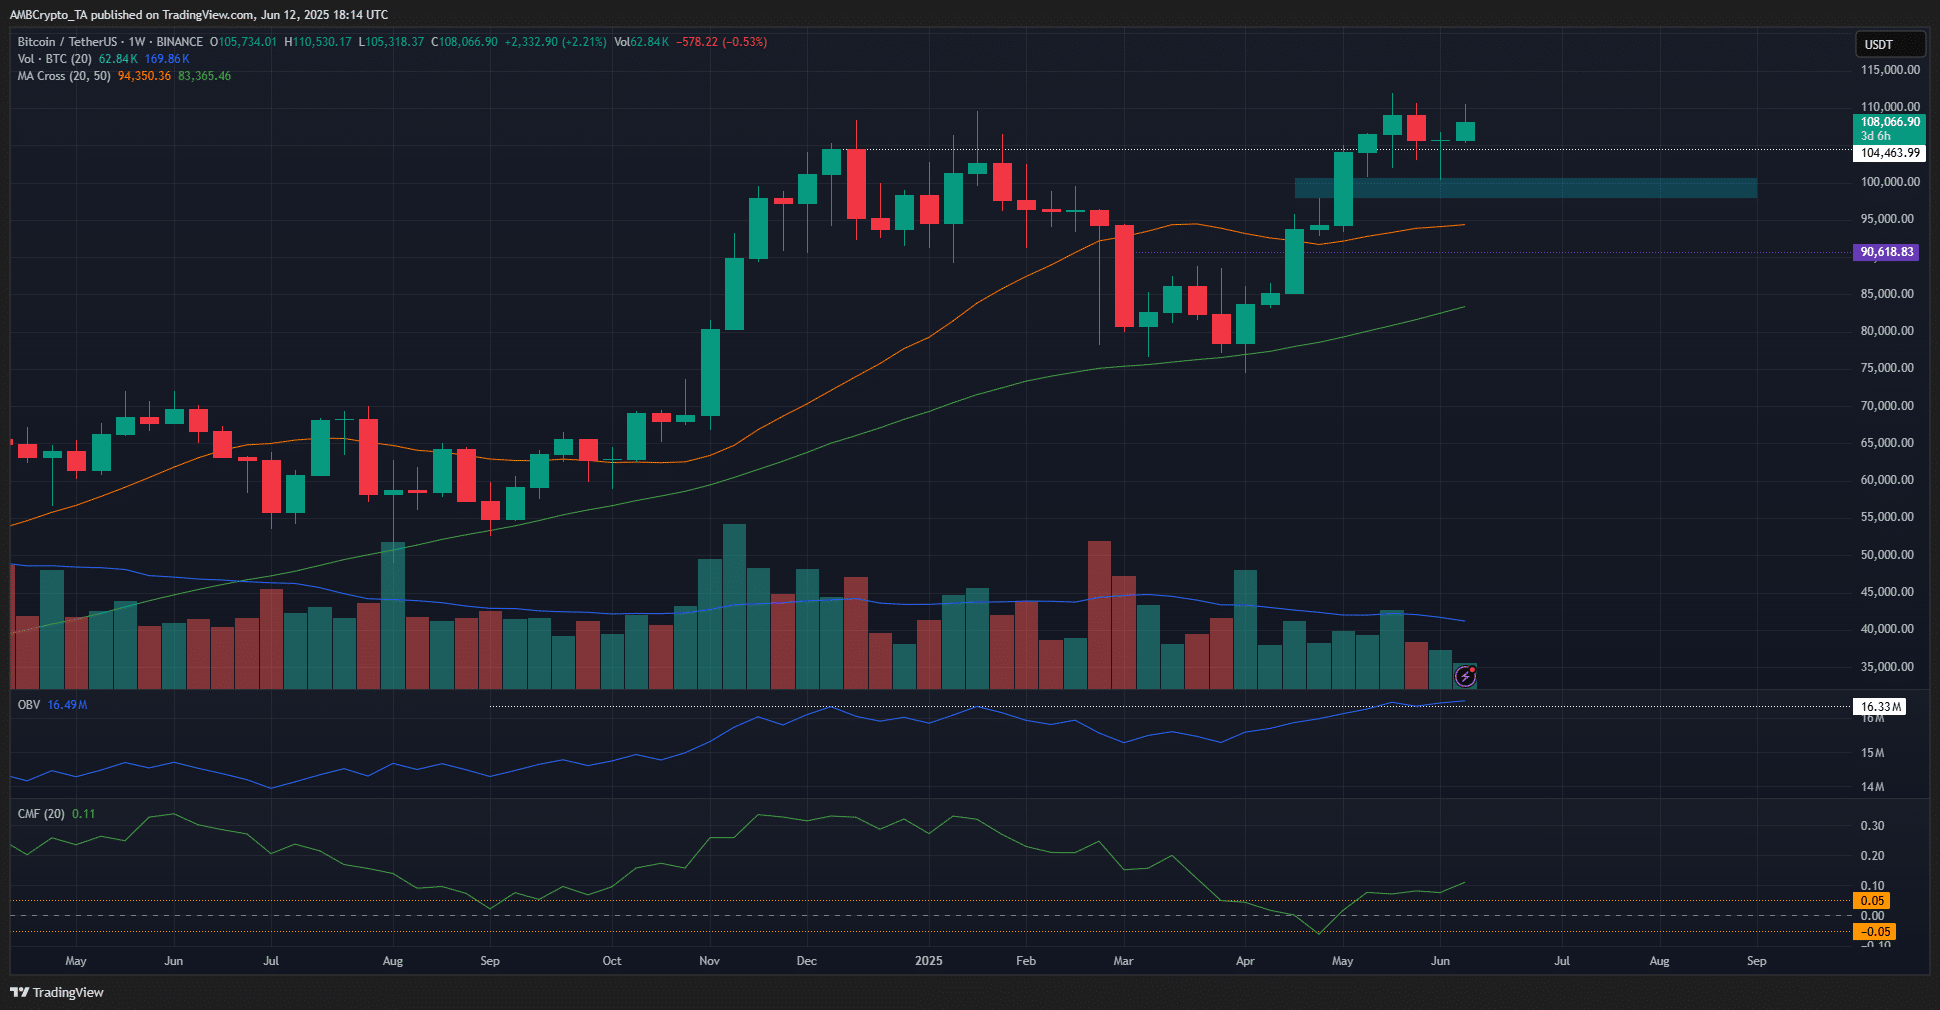Click the 2025 label on time axis
The height and width of the screenshot is (1010, 1940).
(x=928, y=961)
